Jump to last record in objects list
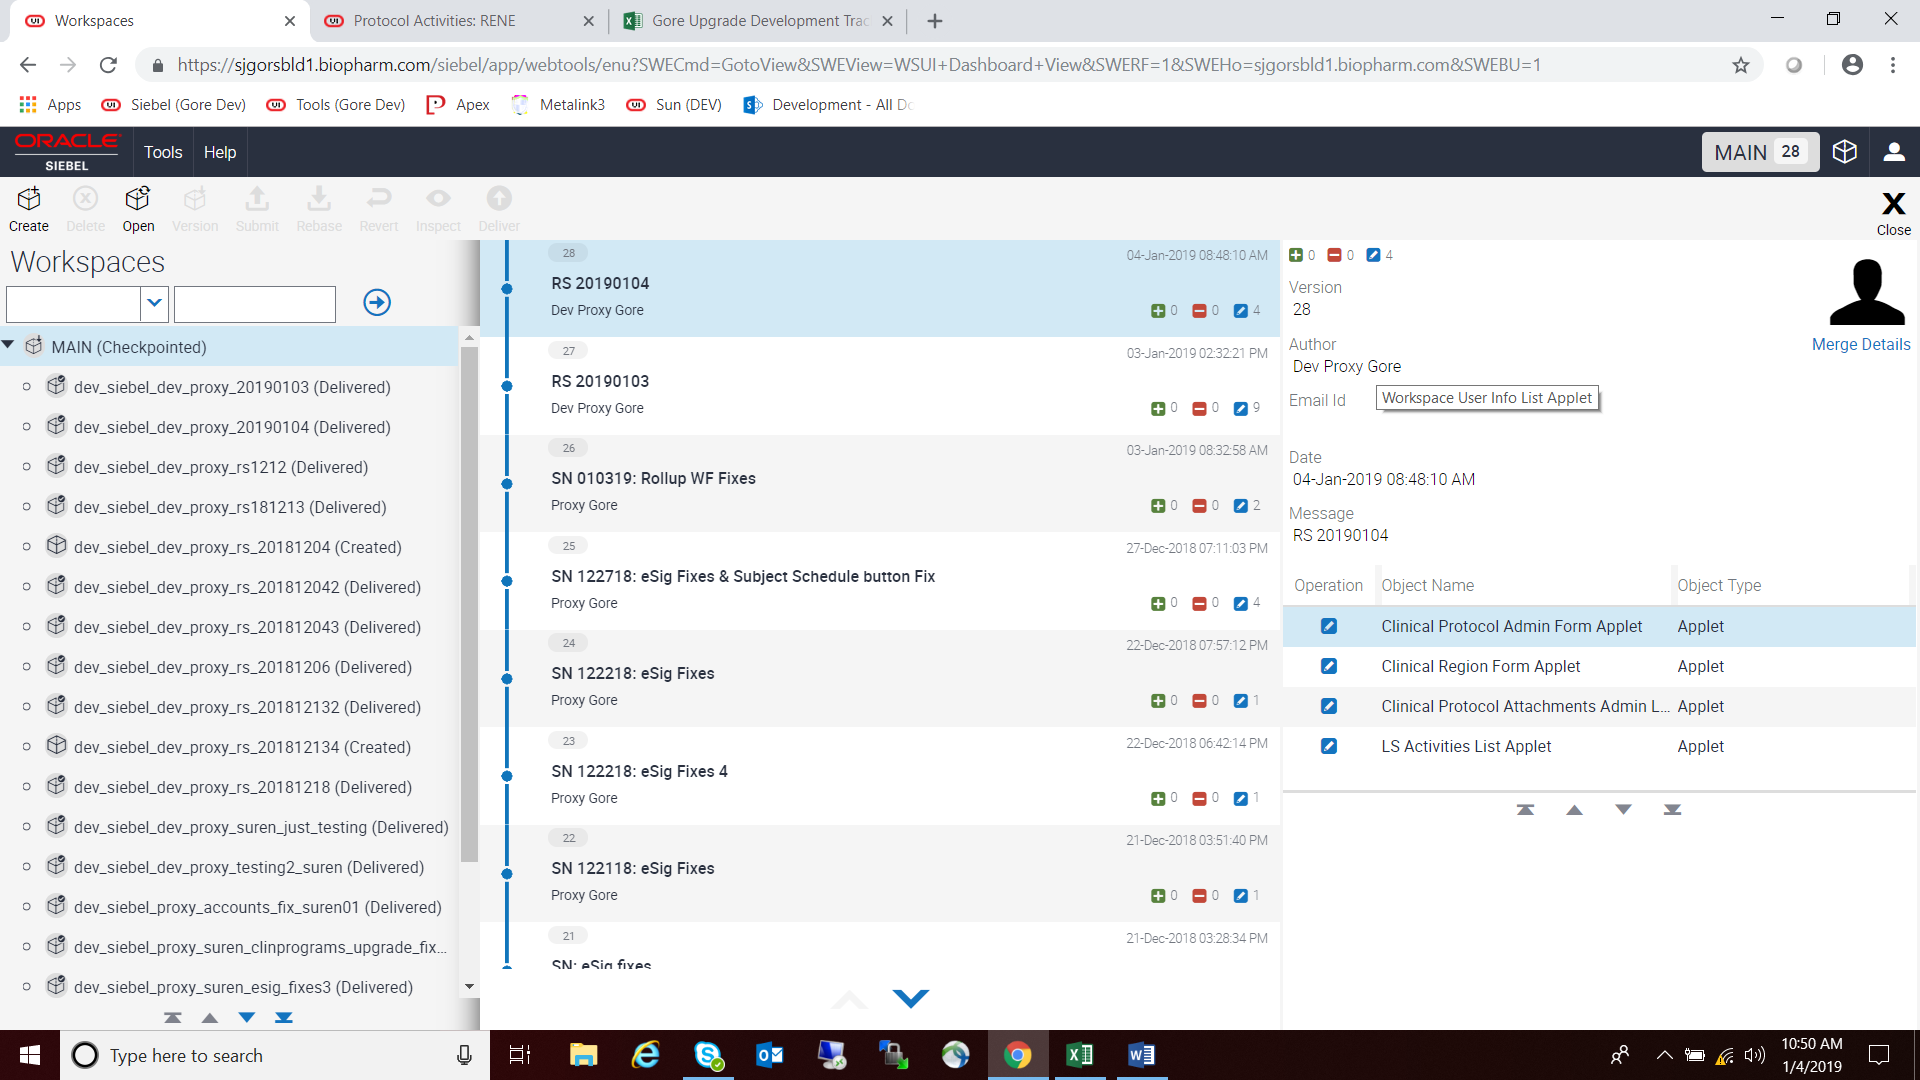 [x=1672, y=810]
